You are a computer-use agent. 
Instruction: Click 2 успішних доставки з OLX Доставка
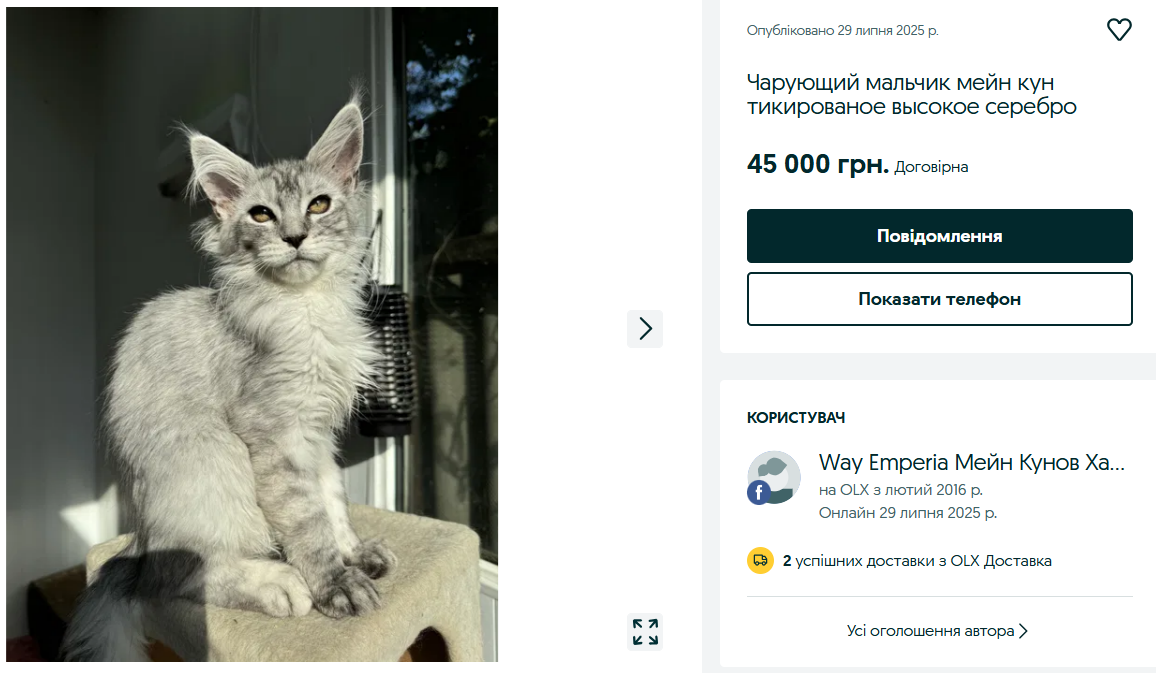916,561
